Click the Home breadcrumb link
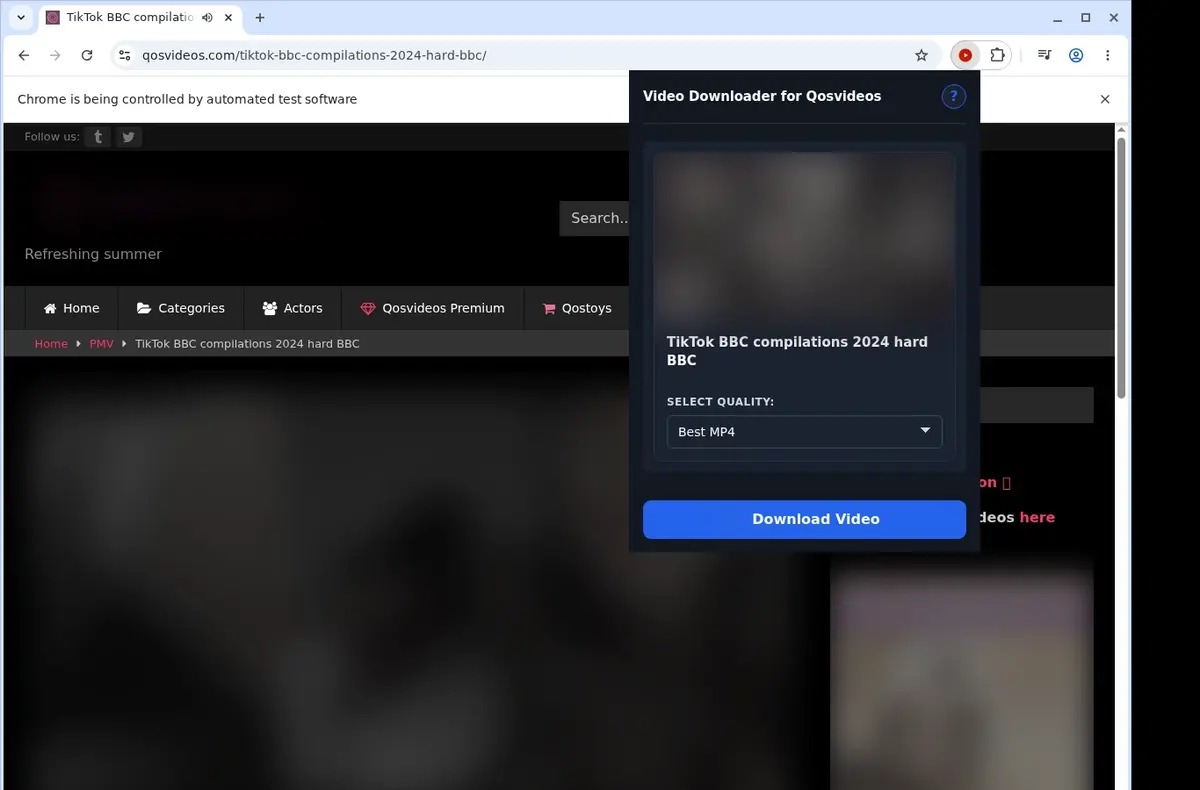Screen dimensions: 1200x790 (x=51, y=344)
